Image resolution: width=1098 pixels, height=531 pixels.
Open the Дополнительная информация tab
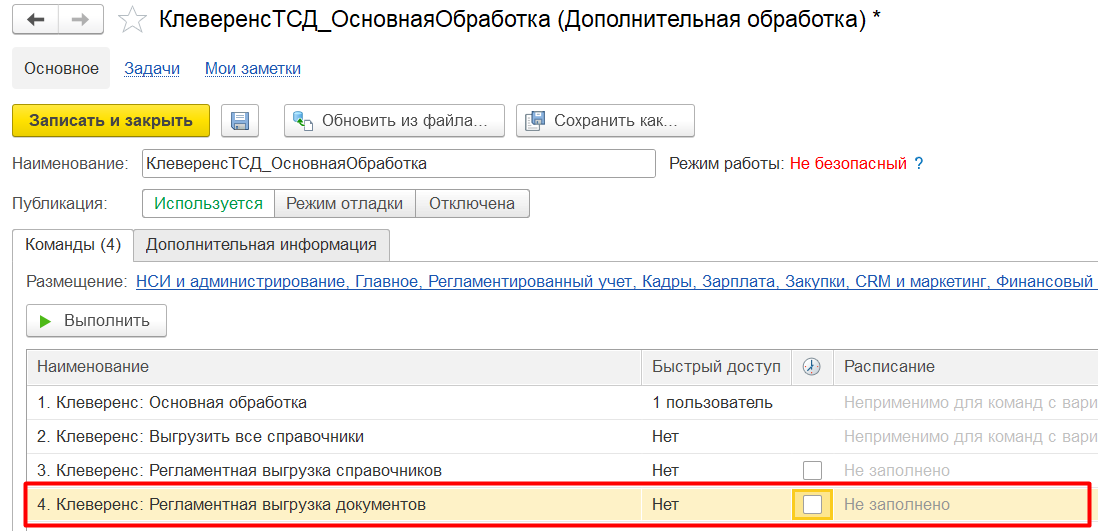pos(261,245)
